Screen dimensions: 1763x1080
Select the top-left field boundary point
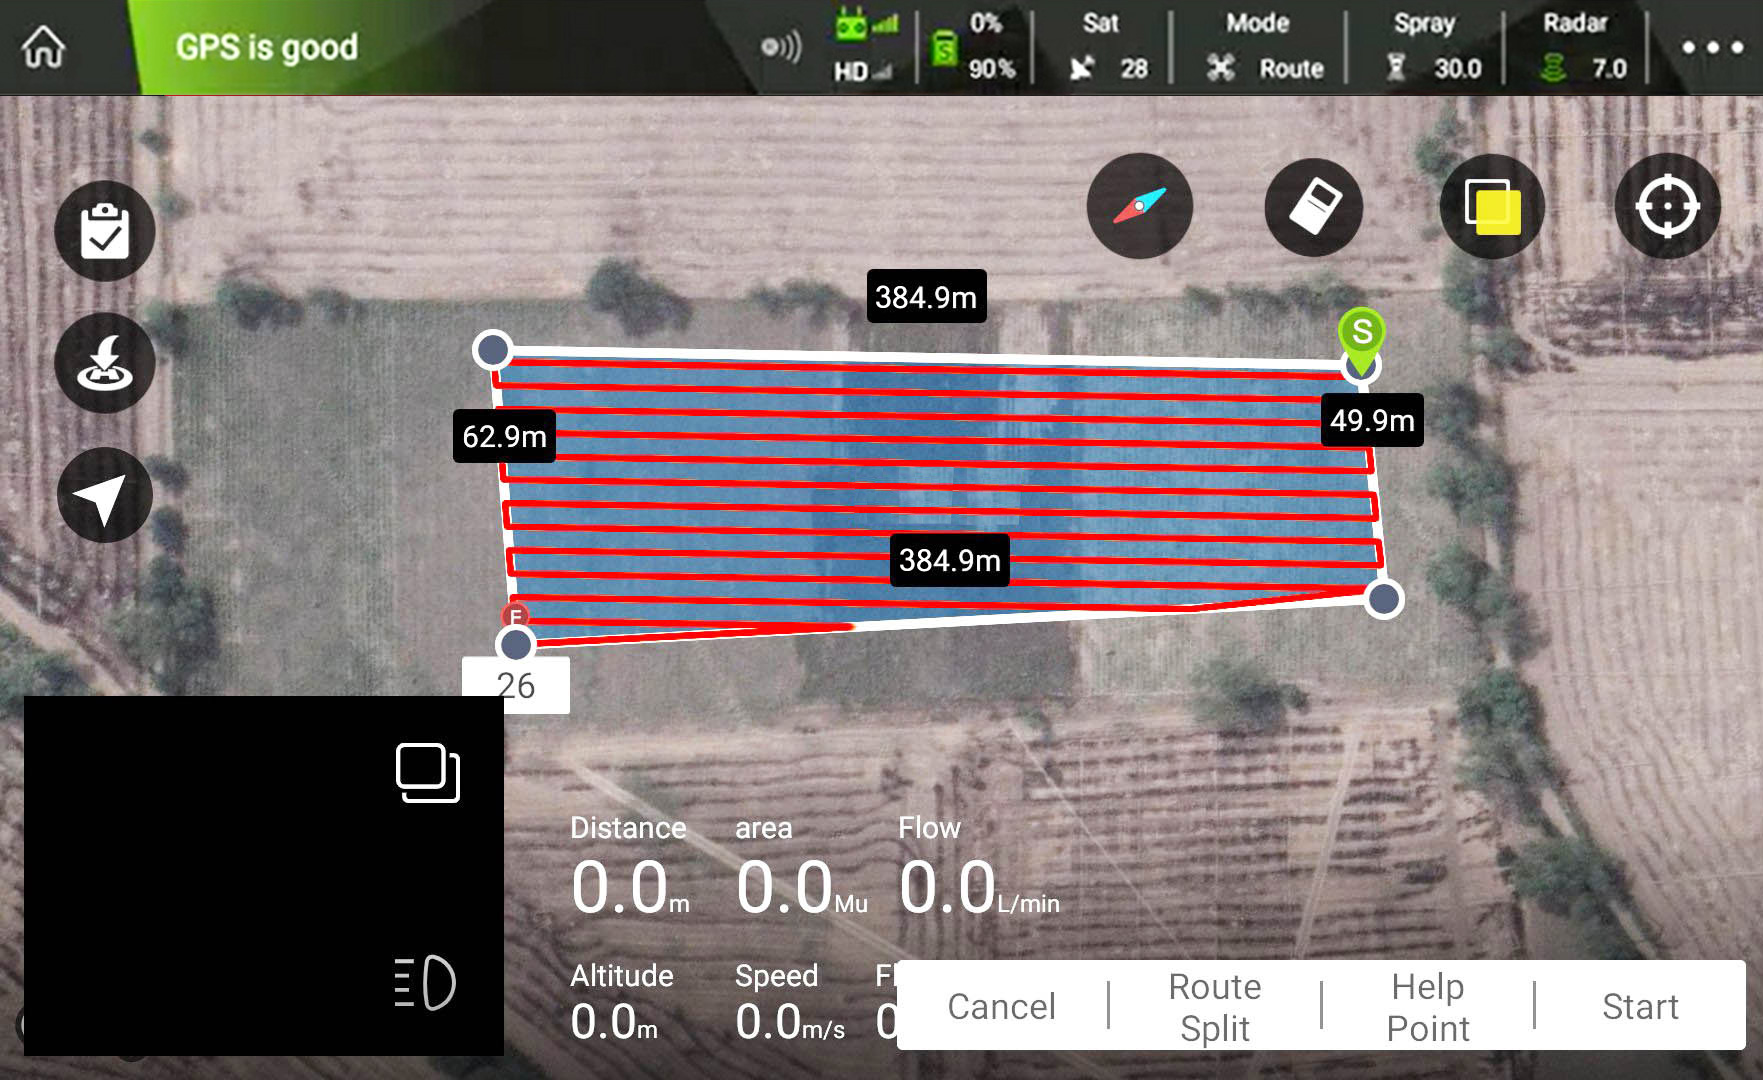(x=493, y=349)
